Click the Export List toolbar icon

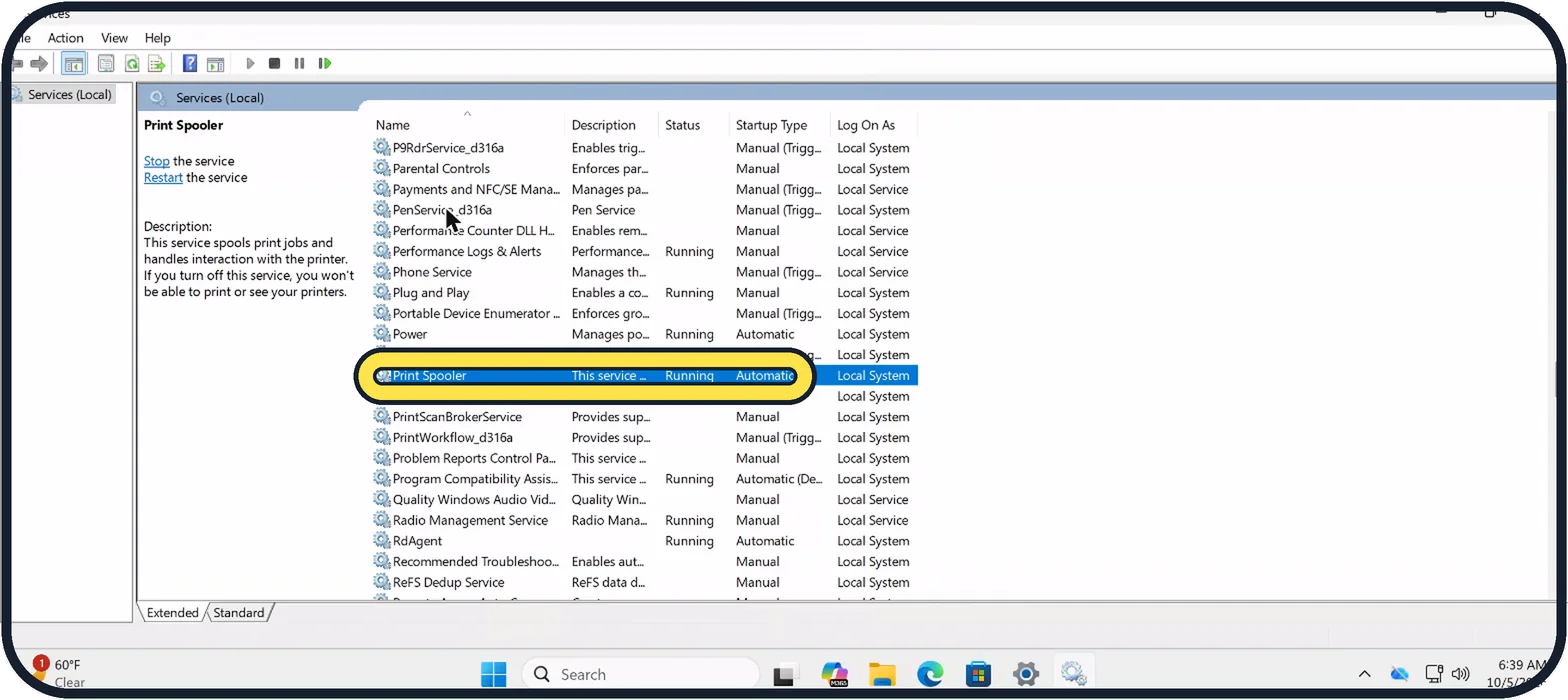157,64
